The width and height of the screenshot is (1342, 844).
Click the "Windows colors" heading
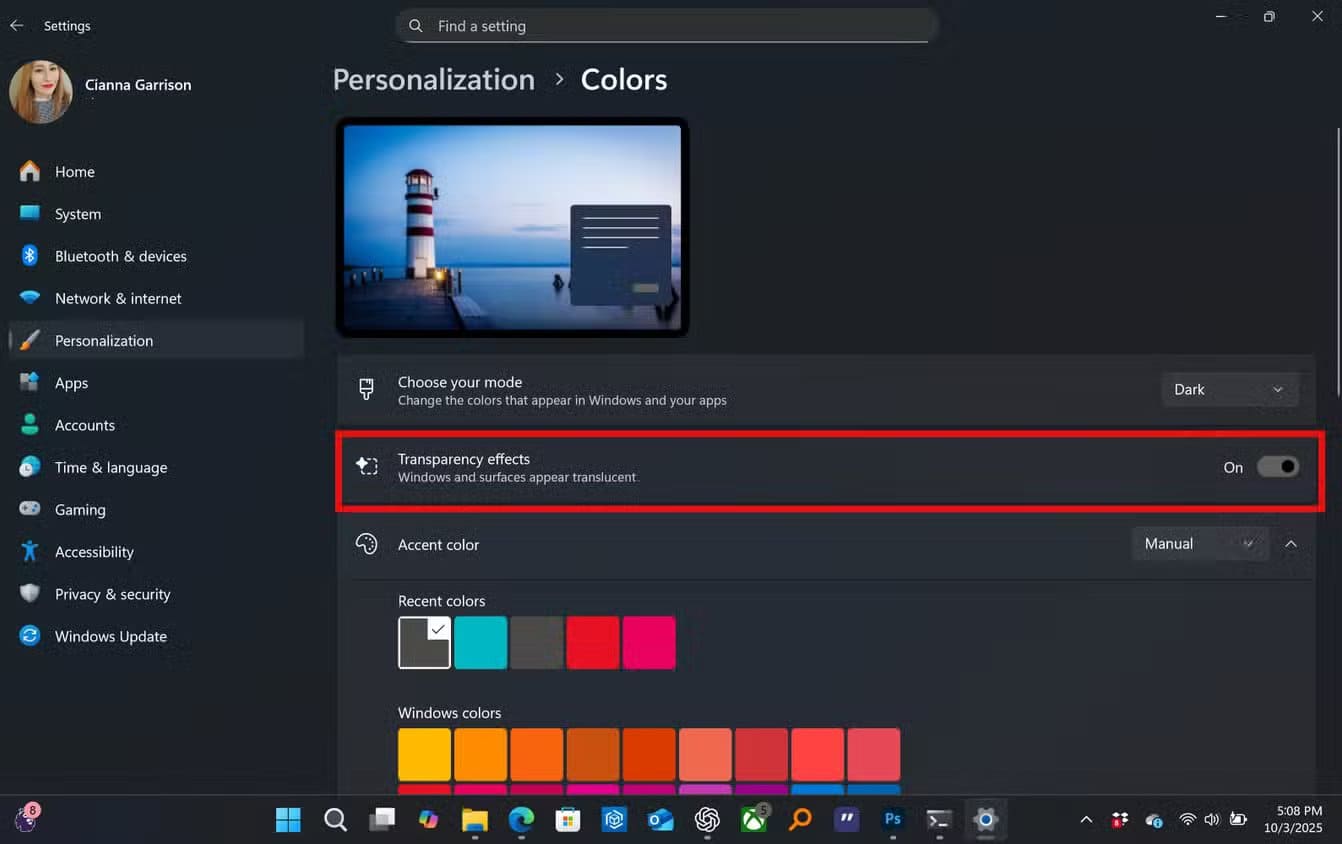pyautogui.click(x=449, y=713)
